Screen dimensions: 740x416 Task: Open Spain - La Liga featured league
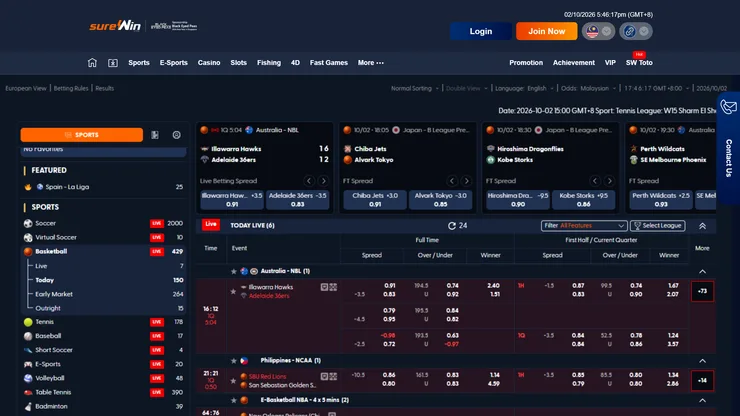point(103,187)
